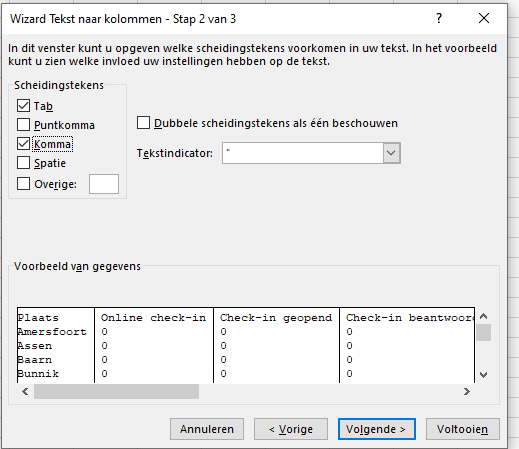Click the horizontal scrollbar thumb in preview
Image resolution: width=519 pixels, height=449 pixels.
(116, 391)
